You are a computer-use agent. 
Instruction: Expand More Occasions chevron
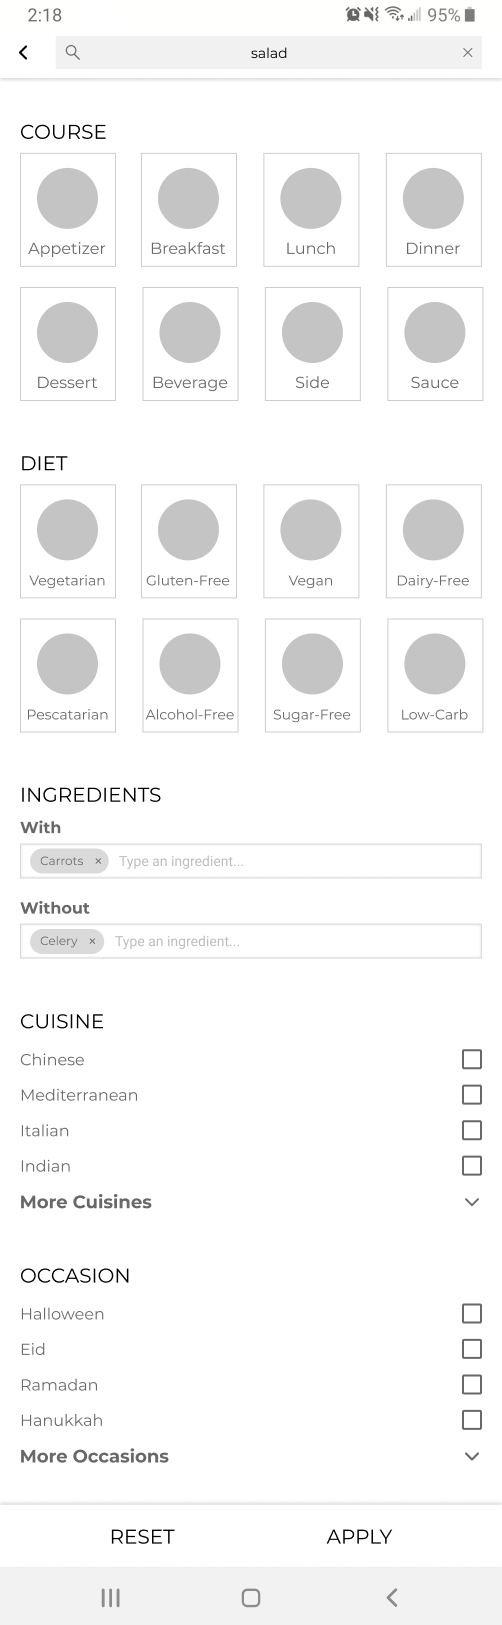click(x=472, y=1456)
